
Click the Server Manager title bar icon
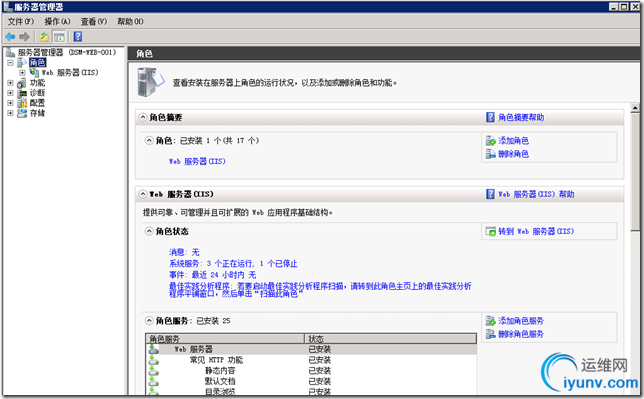[x=8, y=7]
